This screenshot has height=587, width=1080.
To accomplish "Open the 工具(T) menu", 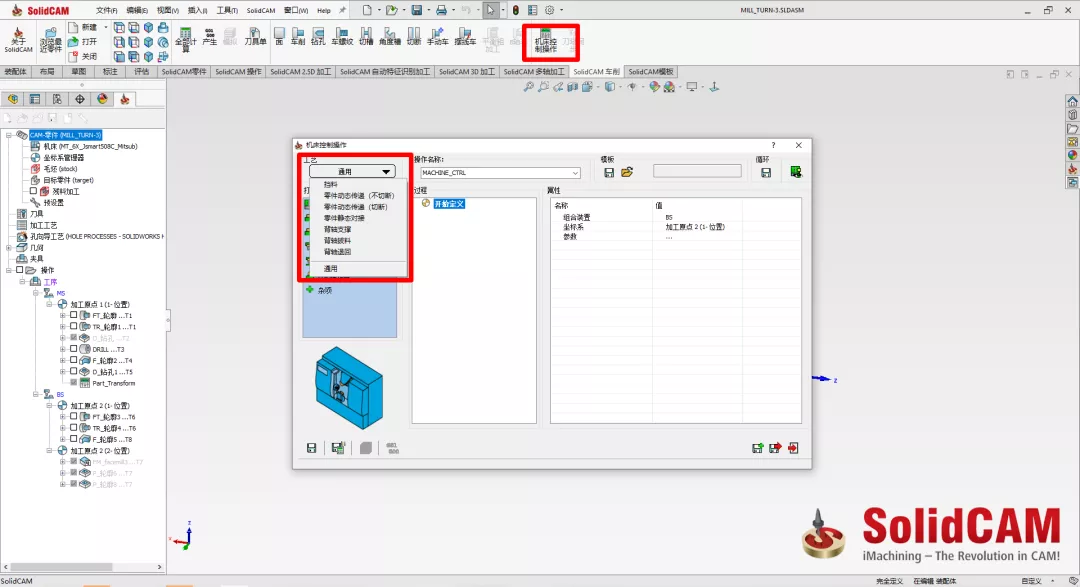I will pyautogui.click(x=227, y=10).
